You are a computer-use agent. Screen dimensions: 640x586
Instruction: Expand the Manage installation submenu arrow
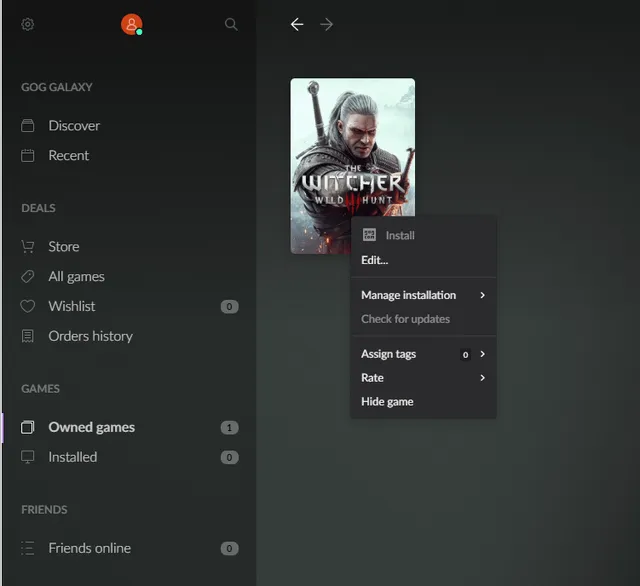tap(482, 295)
